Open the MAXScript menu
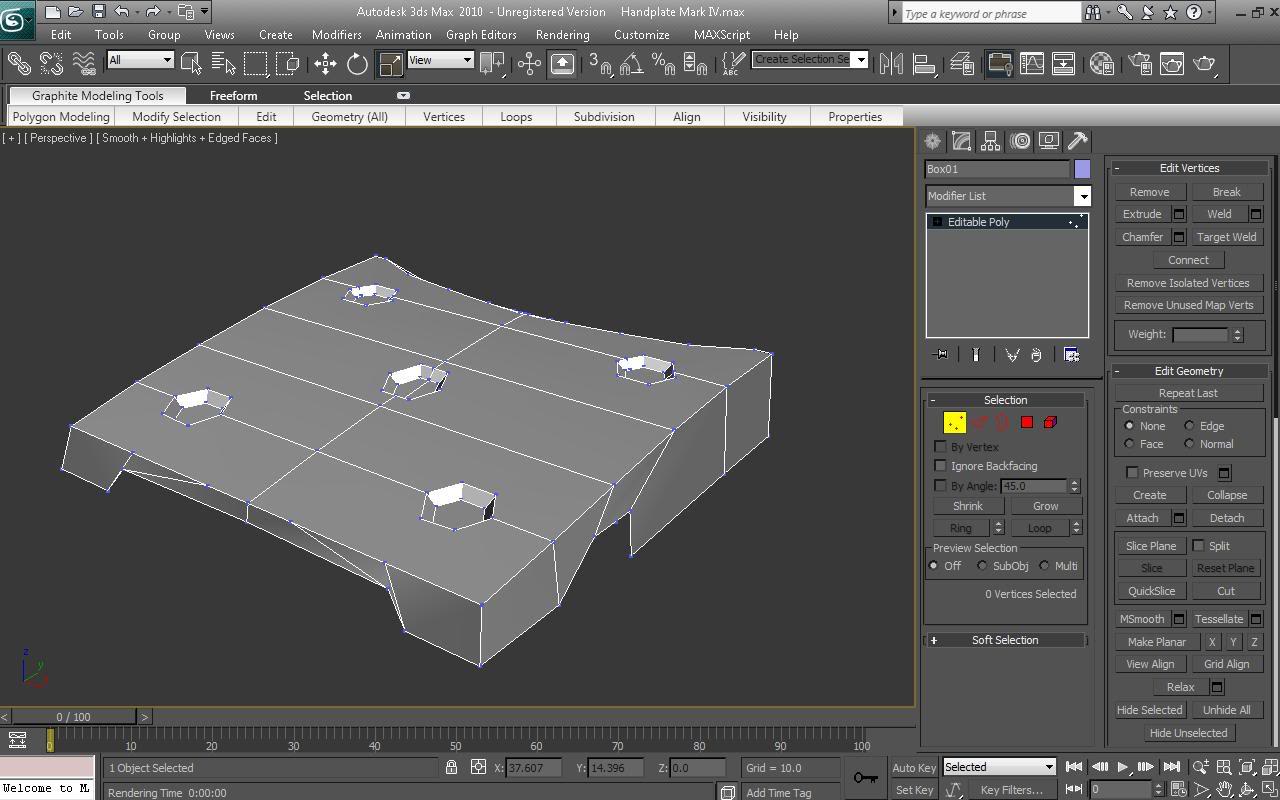Image resolution: width=1280 pixels, height=800 pixels. [x=722, y=34]
